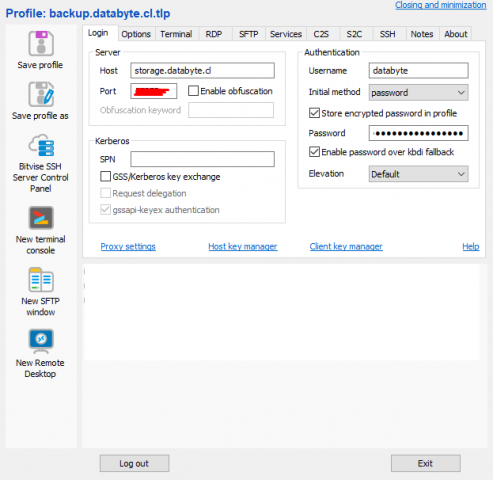The image size is (493, 480).
Task: Toggle GSS/Kerberos key exchange checkbox
Action: [106, 176]
